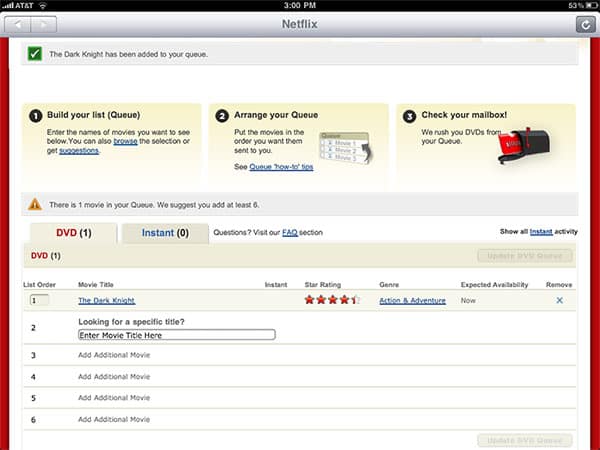The width and height of the screenshot is (600, 450).
Task: Open the suggestions link
Action: pos(79,150)
